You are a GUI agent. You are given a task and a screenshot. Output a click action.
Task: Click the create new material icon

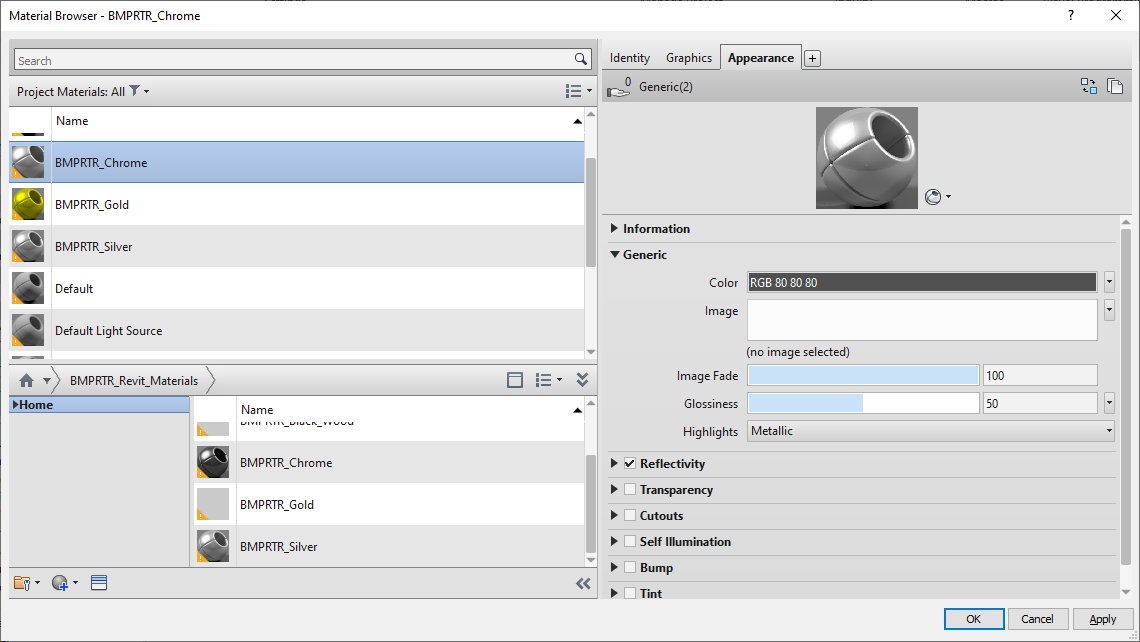[64, 583]
